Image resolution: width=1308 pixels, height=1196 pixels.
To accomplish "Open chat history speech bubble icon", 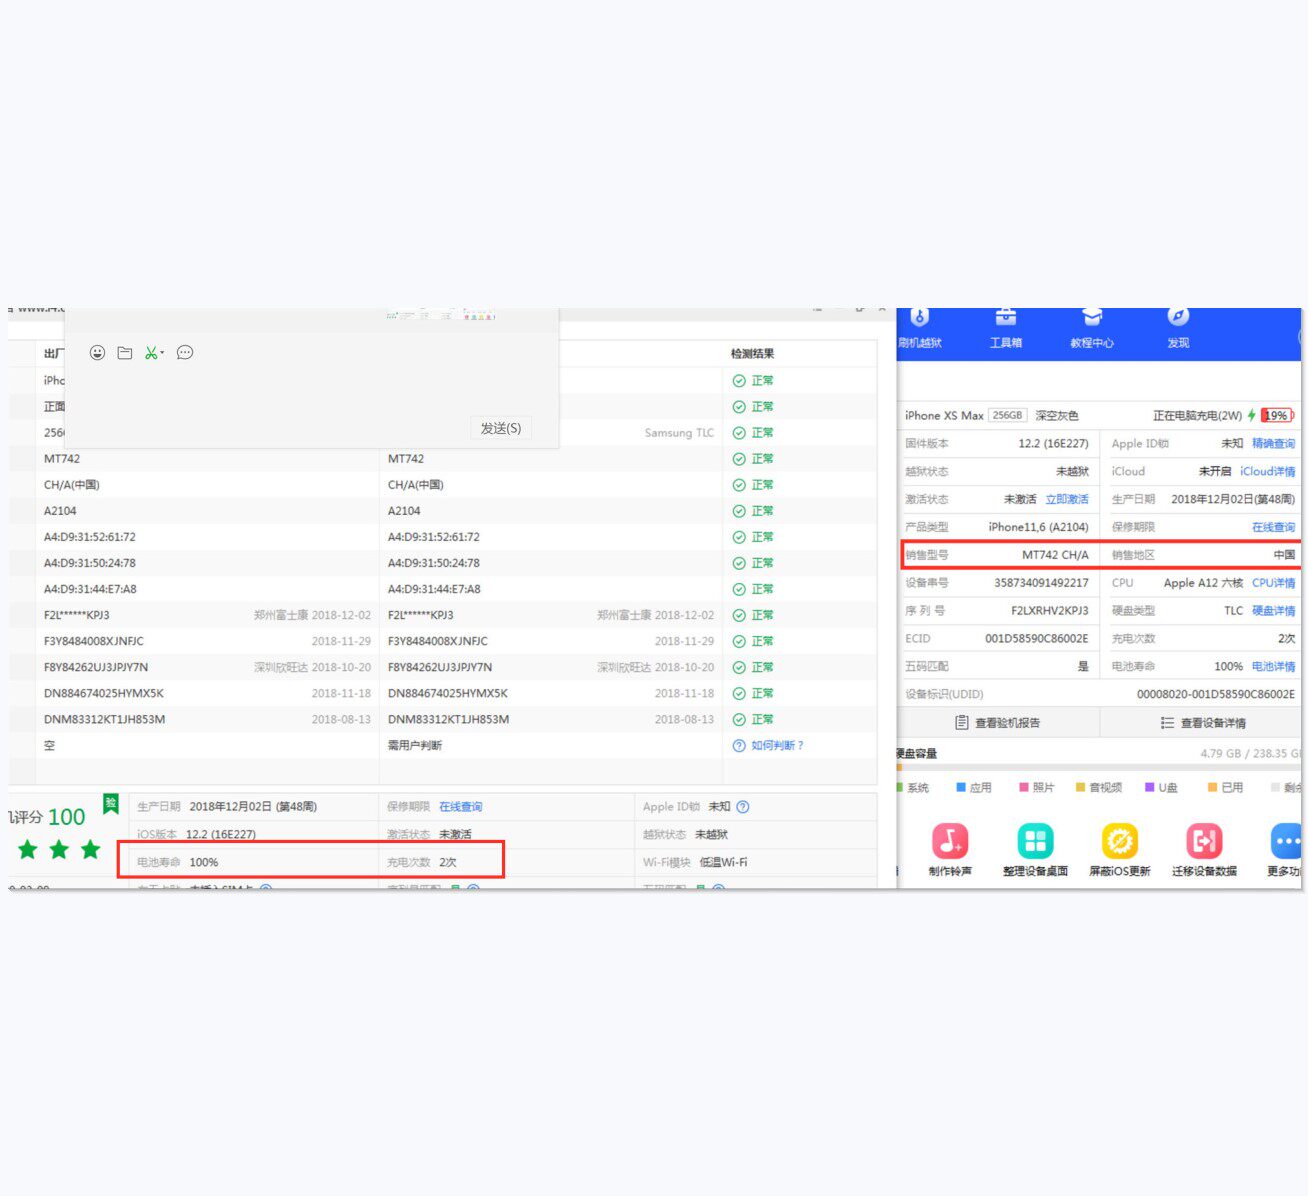I will (x=185, y=353).
